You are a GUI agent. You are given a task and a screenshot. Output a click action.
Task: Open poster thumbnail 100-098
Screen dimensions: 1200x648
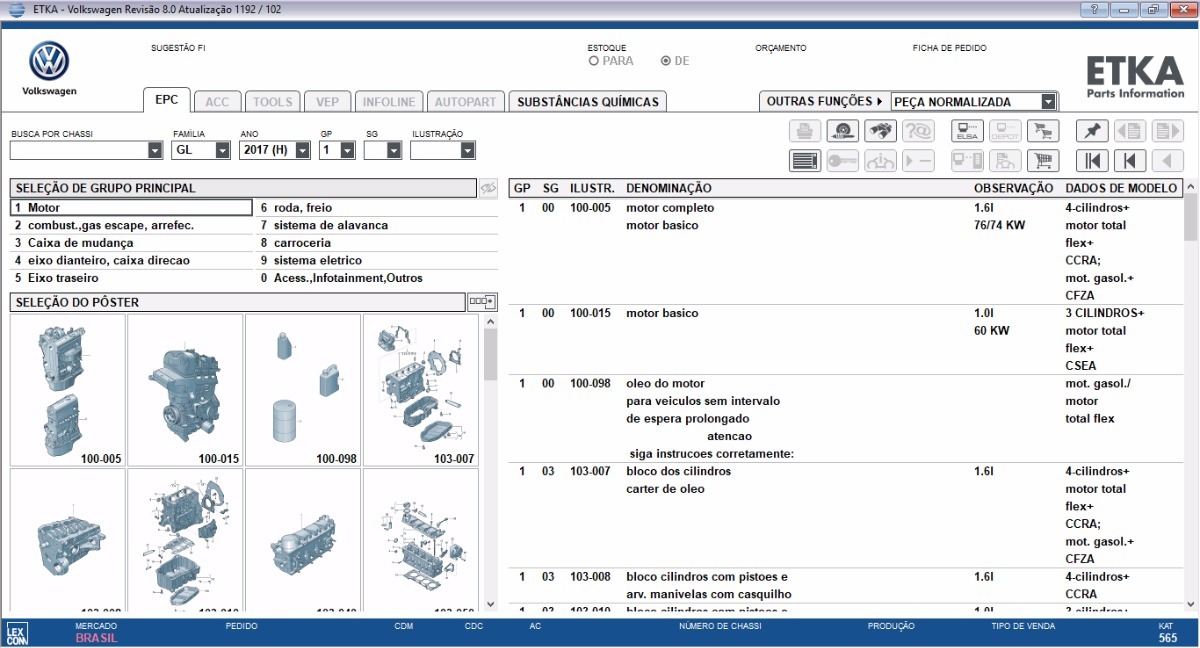coord(303,390)
